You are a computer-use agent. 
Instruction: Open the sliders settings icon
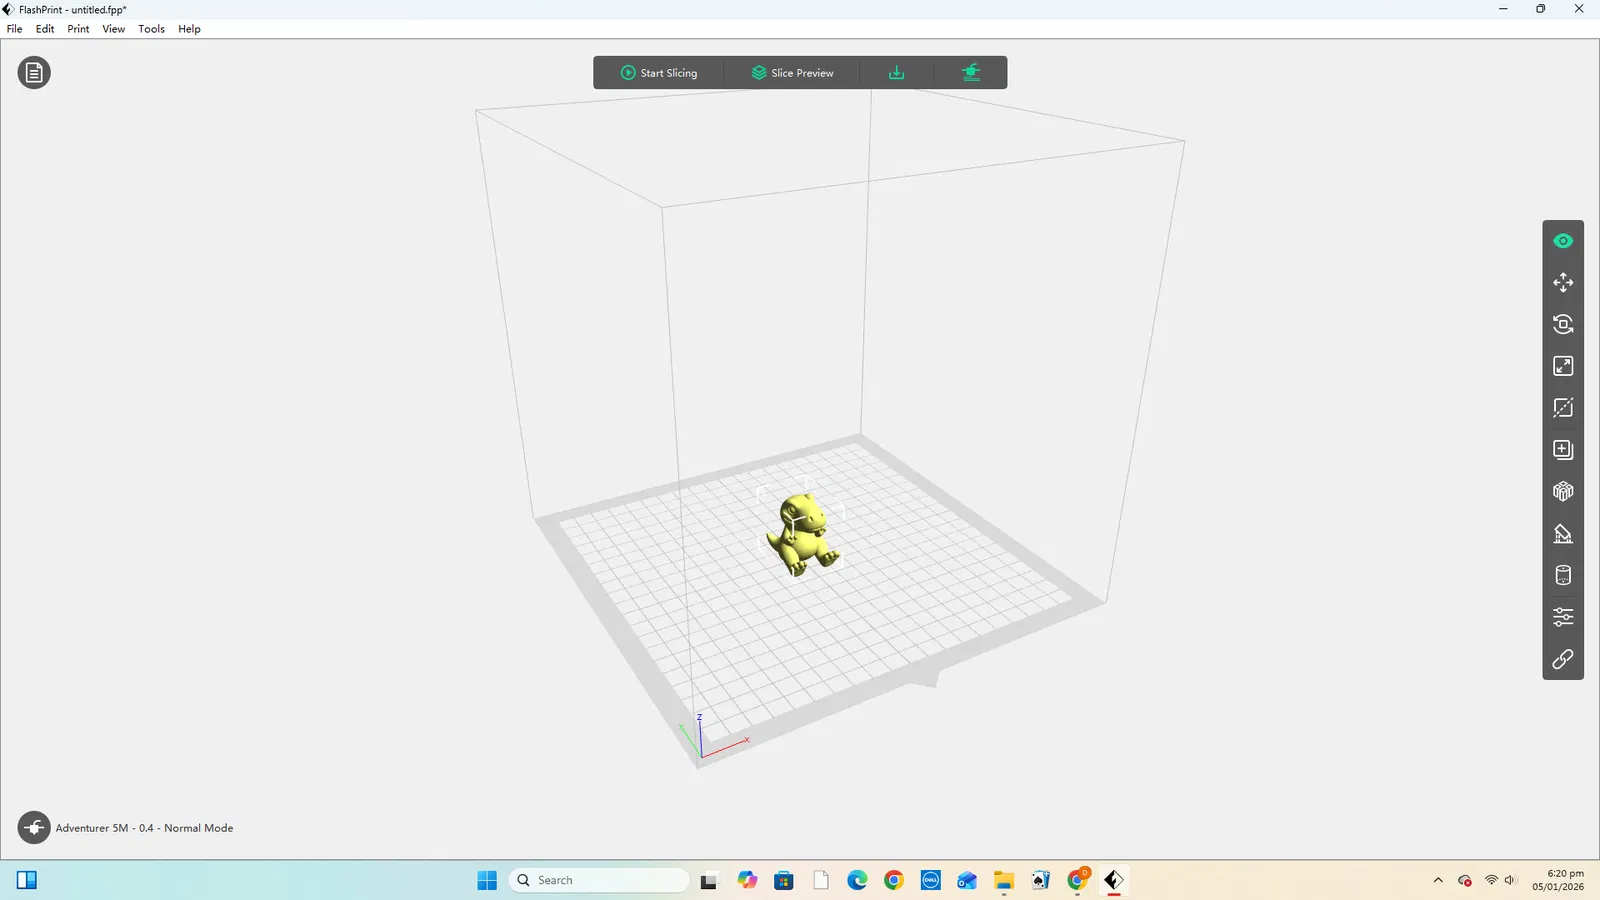click(1563, 617)
